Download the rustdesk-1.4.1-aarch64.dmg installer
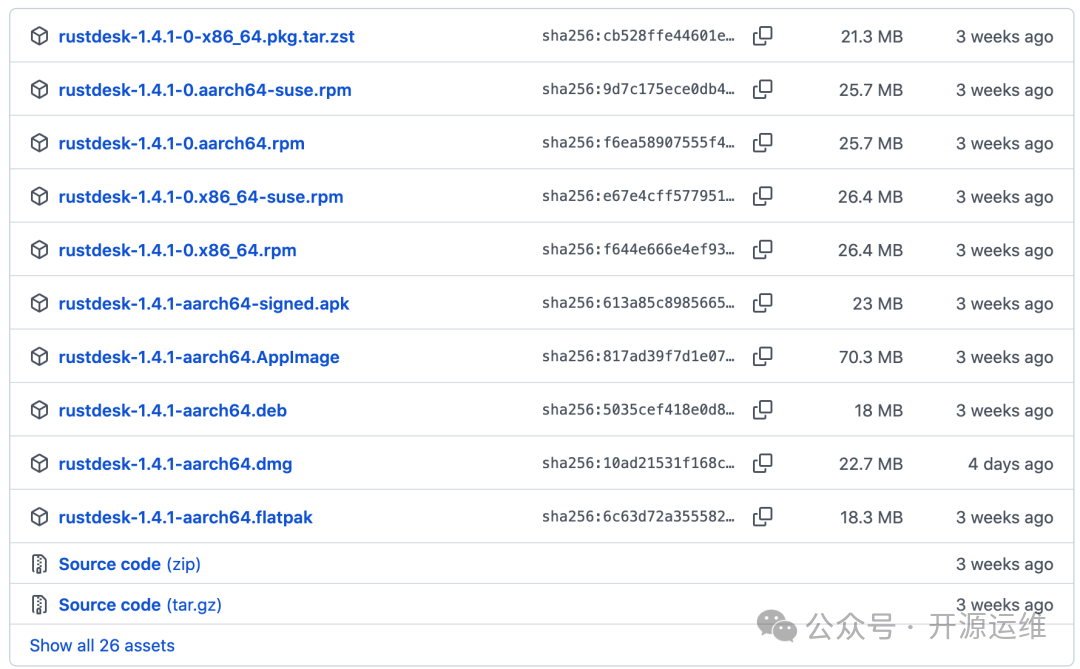The width and height of the screenshot is (1080, 669). click(175, 464)
